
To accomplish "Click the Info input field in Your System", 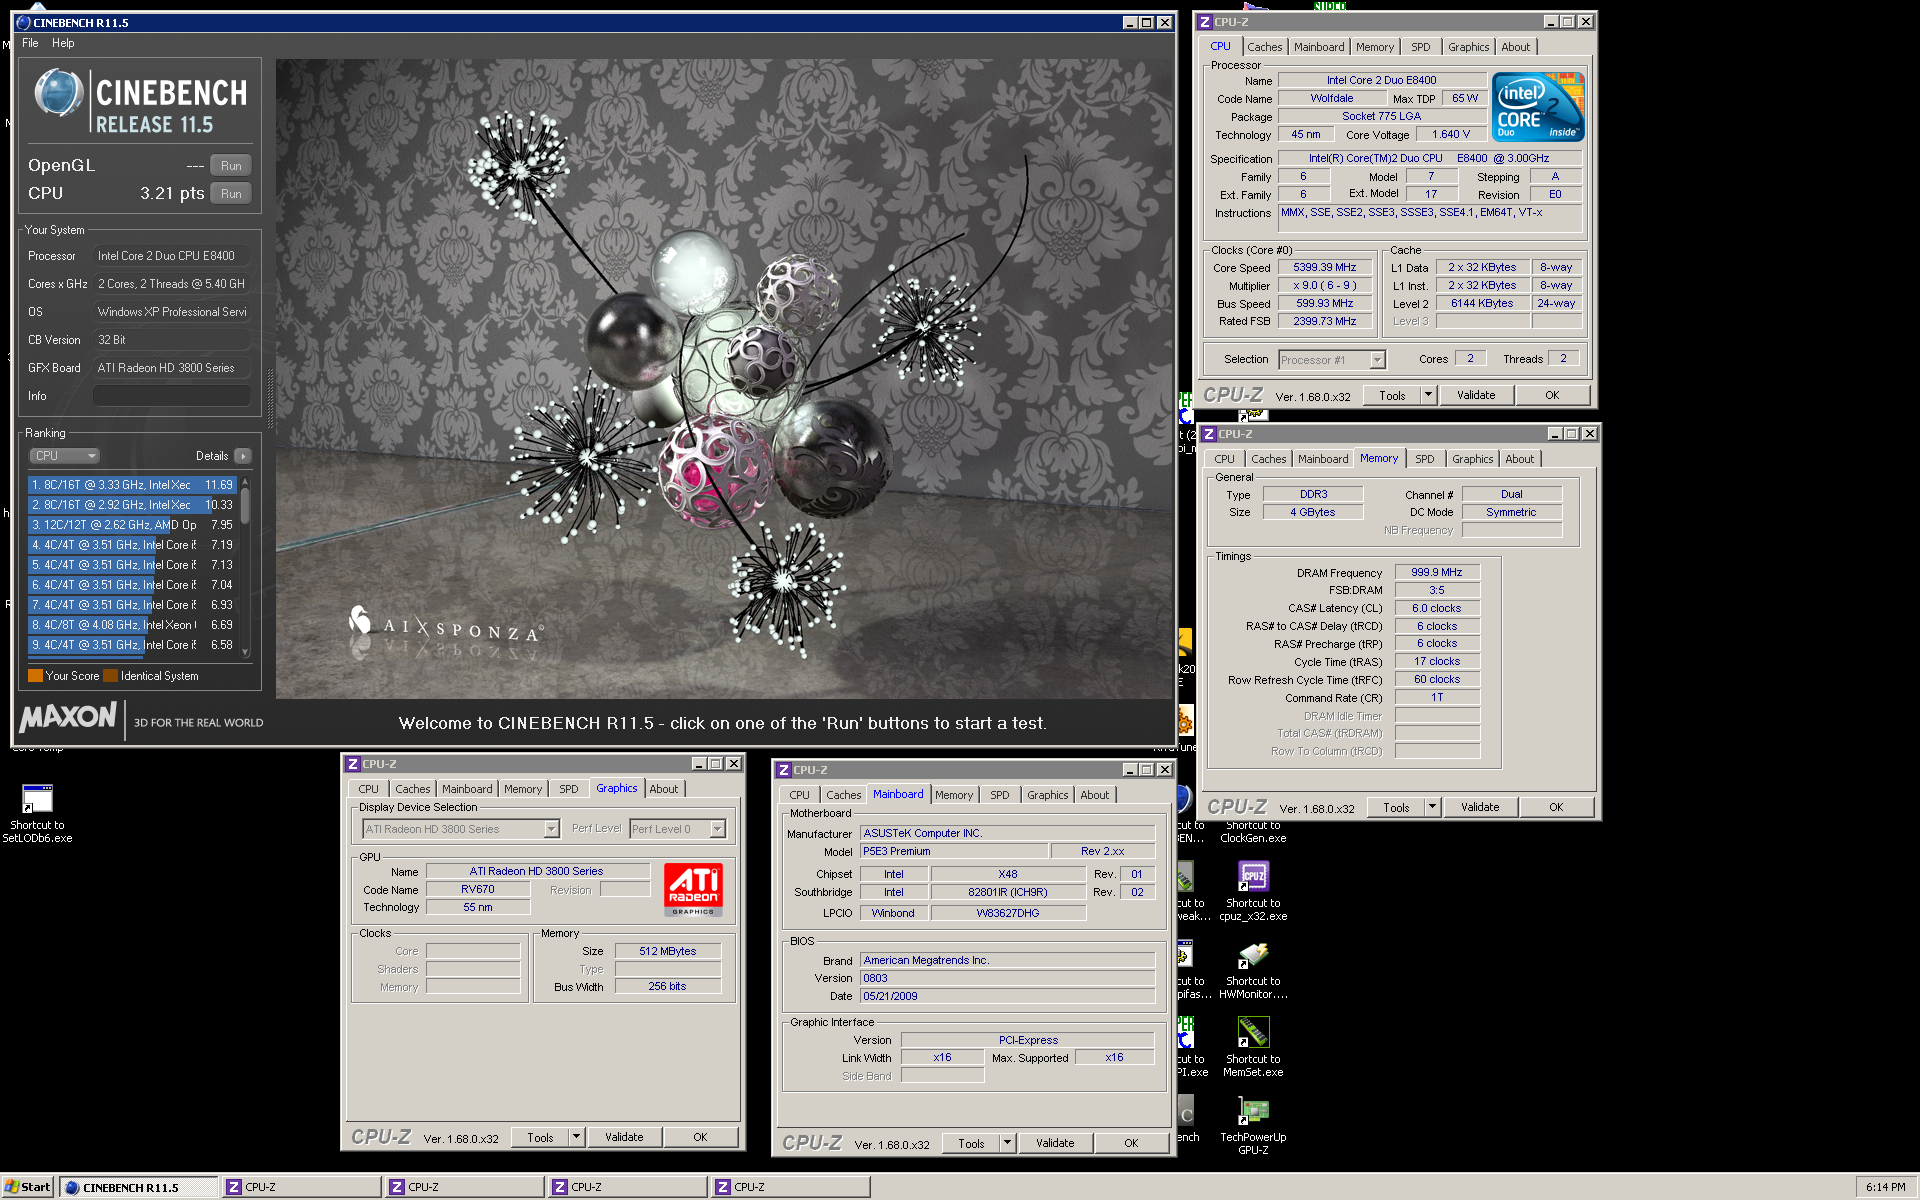I will 171,396.
